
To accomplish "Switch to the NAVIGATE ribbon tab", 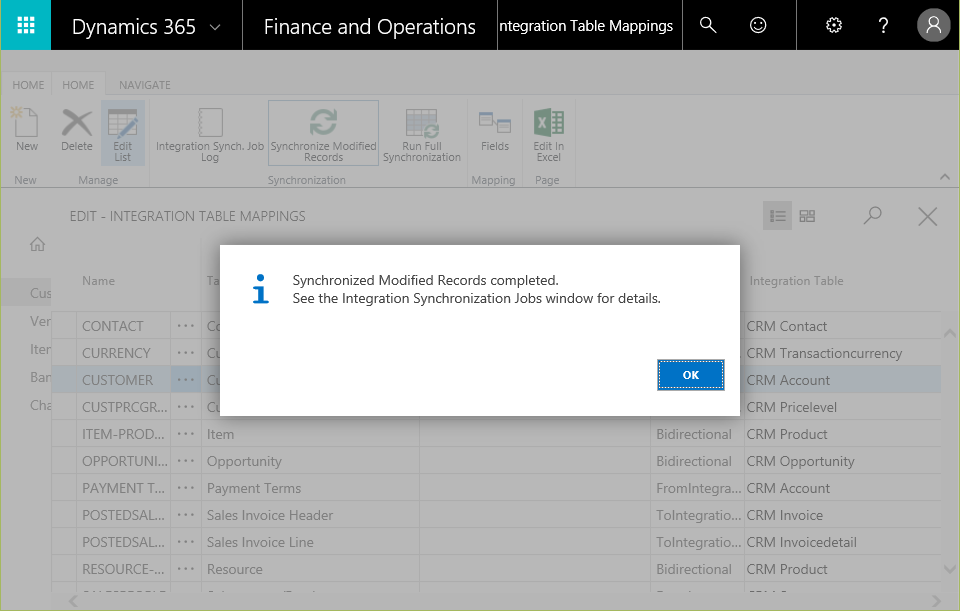I will coord(144,85).
